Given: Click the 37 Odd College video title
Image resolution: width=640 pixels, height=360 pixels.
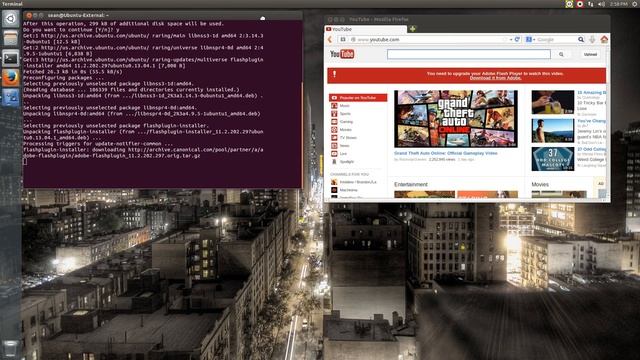Looking at the screenshot, I should (x=591, y=149).
